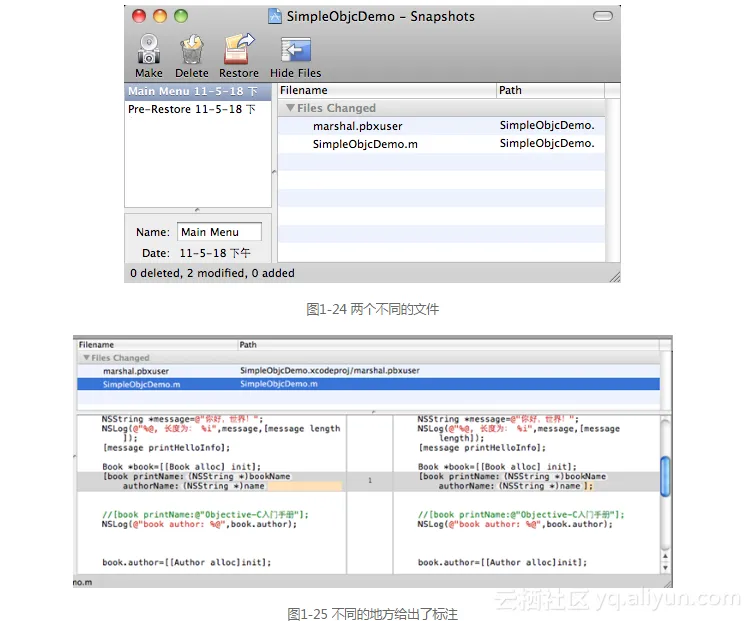Select the Main Menu 11-5-18 snapshot
This screenshot has height=621, width=752.
click(198, 92)
